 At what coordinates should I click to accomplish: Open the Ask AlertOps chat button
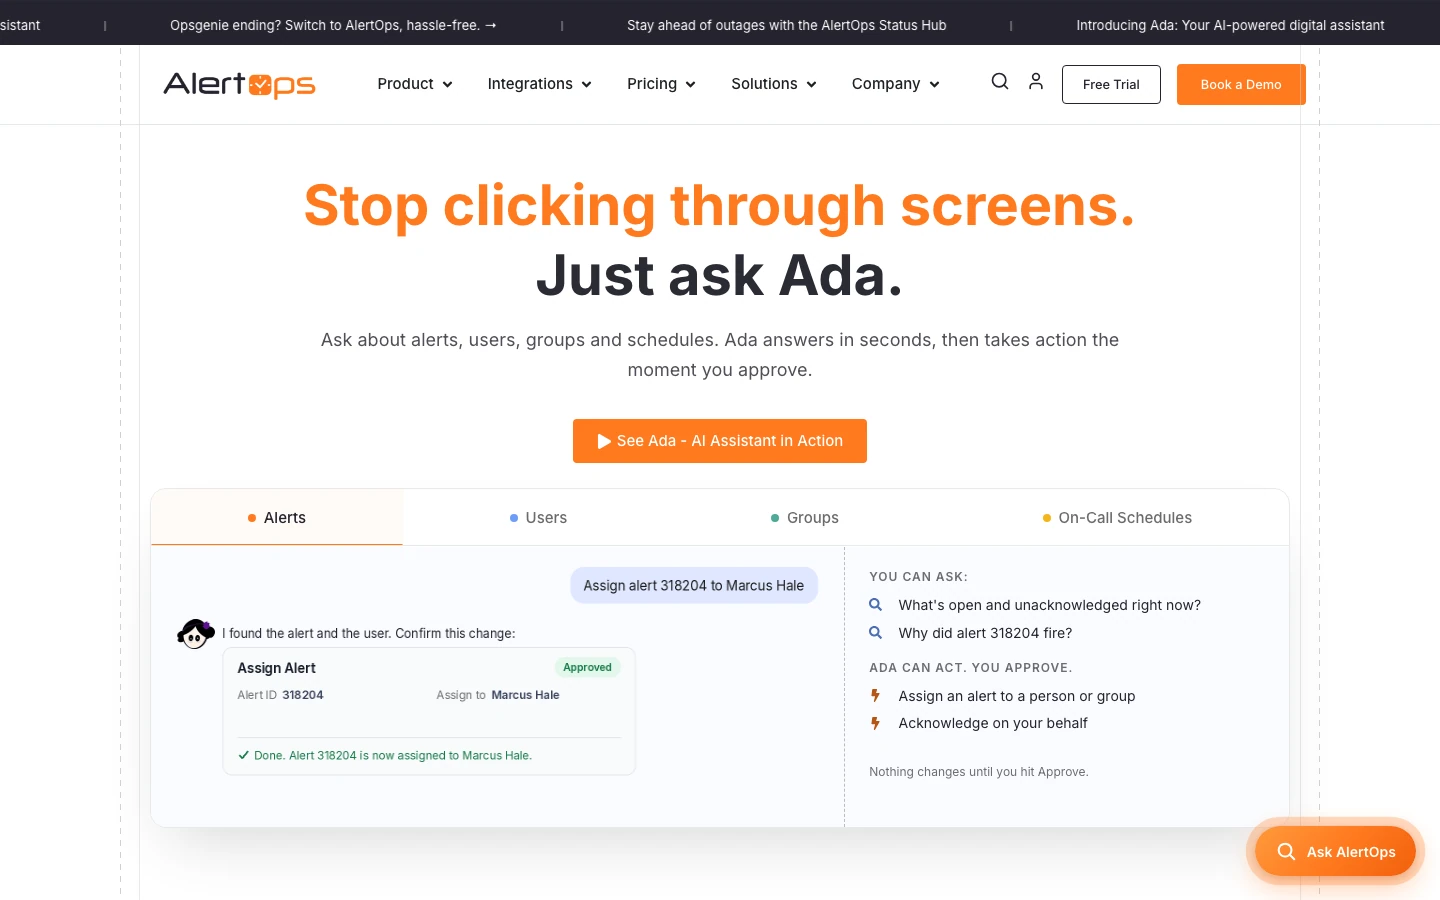[x=1335, y=852]
